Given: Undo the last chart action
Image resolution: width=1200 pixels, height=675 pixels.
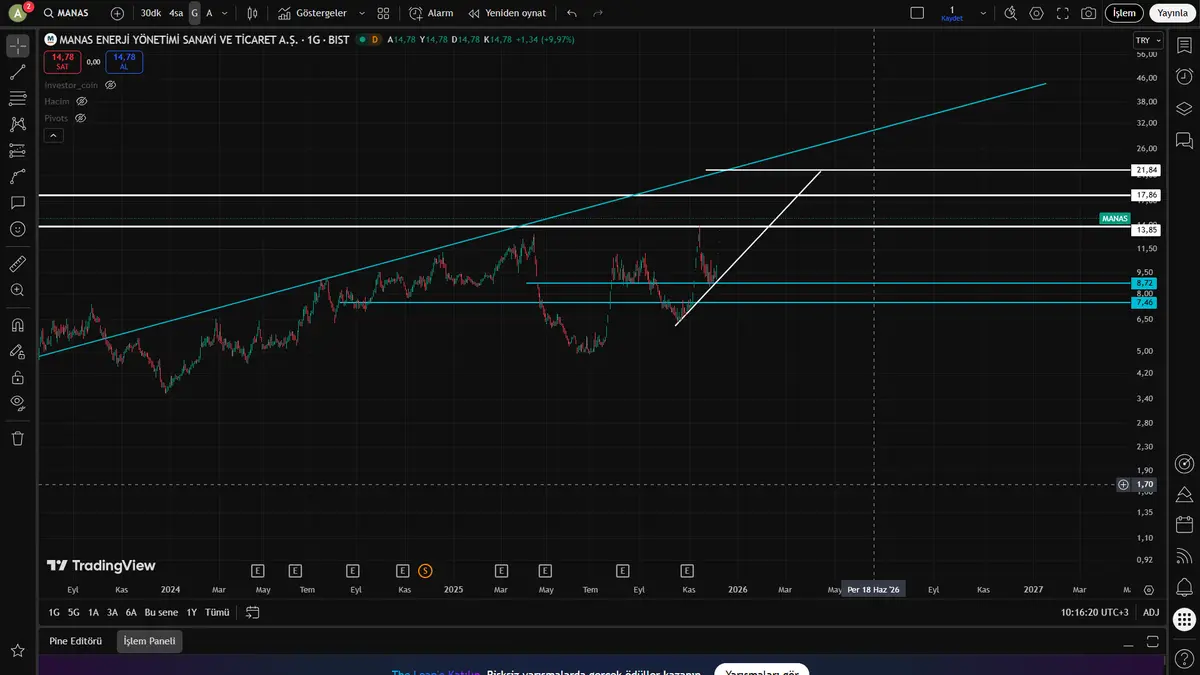Looking at the screenshot, I should click(x=571, y=13).
